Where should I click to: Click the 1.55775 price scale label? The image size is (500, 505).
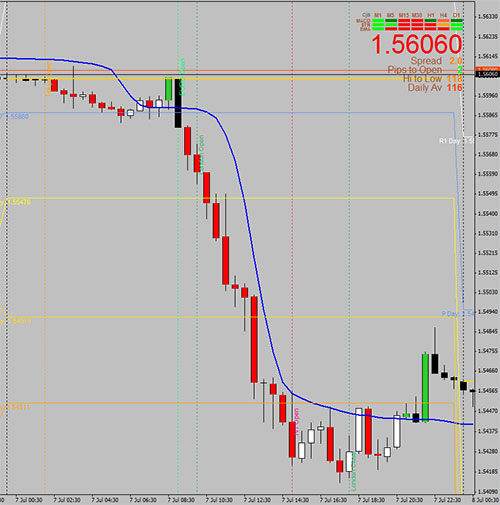[x=487, y=135]
